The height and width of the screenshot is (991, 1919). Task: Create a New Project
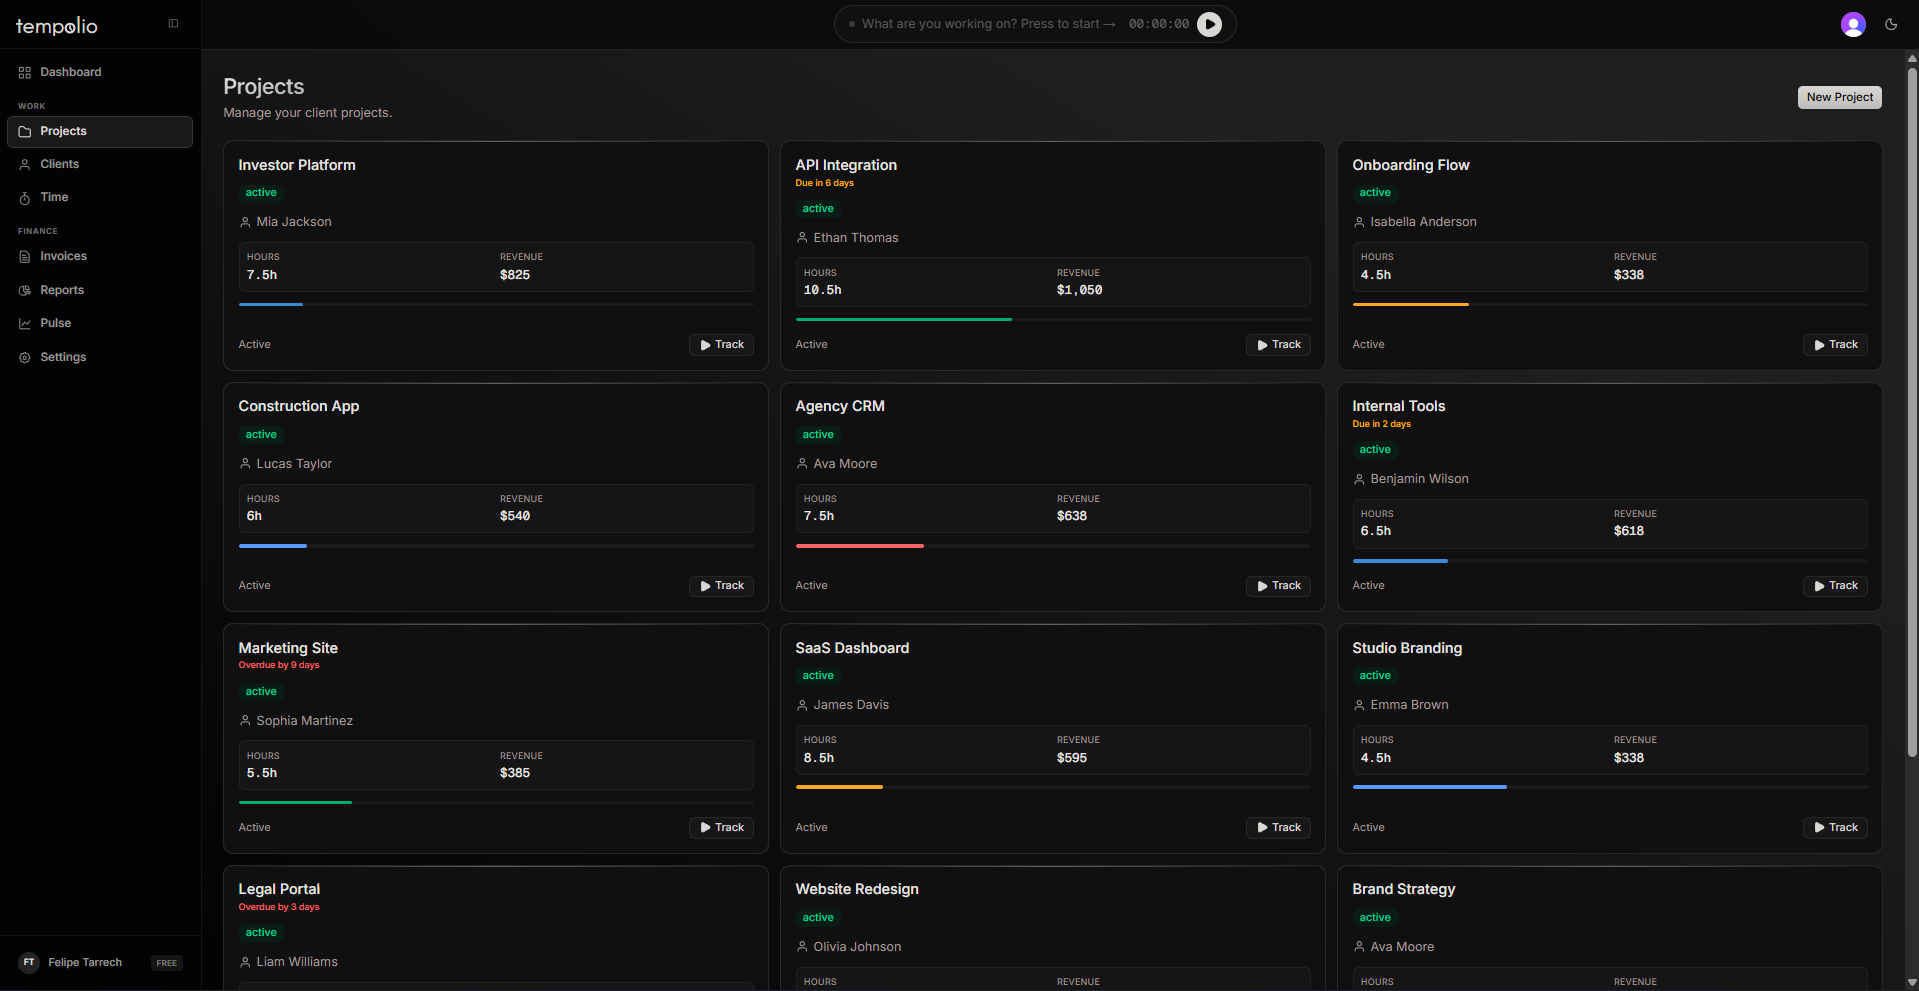(x=1839, y=97)
